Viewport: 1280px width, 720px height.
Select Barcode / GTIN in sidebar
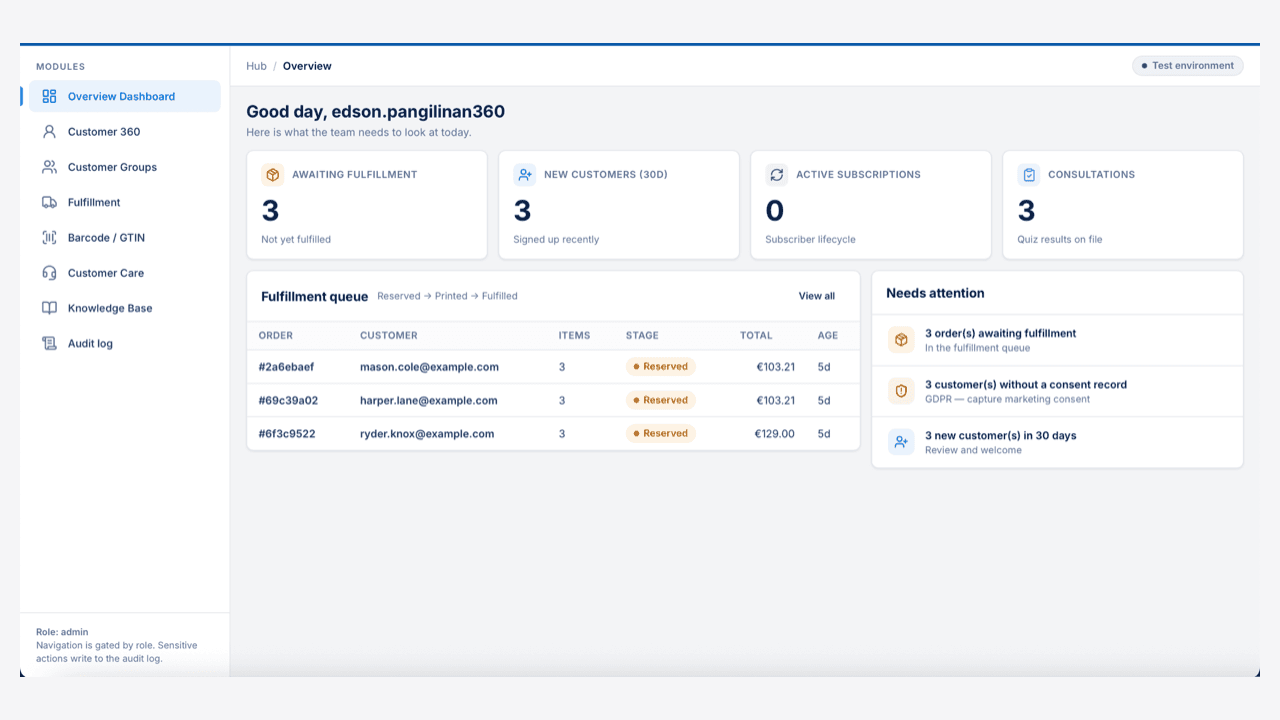coord(125,238)
